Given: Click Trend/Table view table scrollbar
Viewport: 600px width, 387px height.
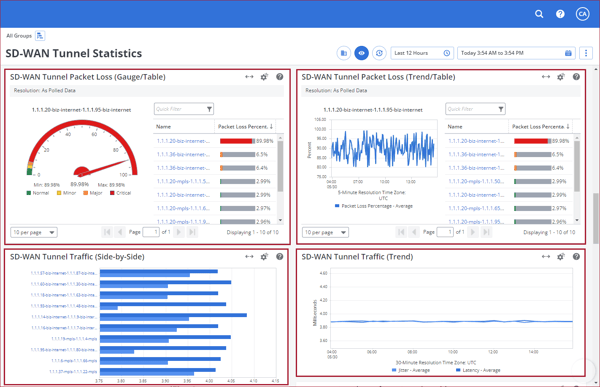Looking at the screenshot, I should [x=577, y=166].
